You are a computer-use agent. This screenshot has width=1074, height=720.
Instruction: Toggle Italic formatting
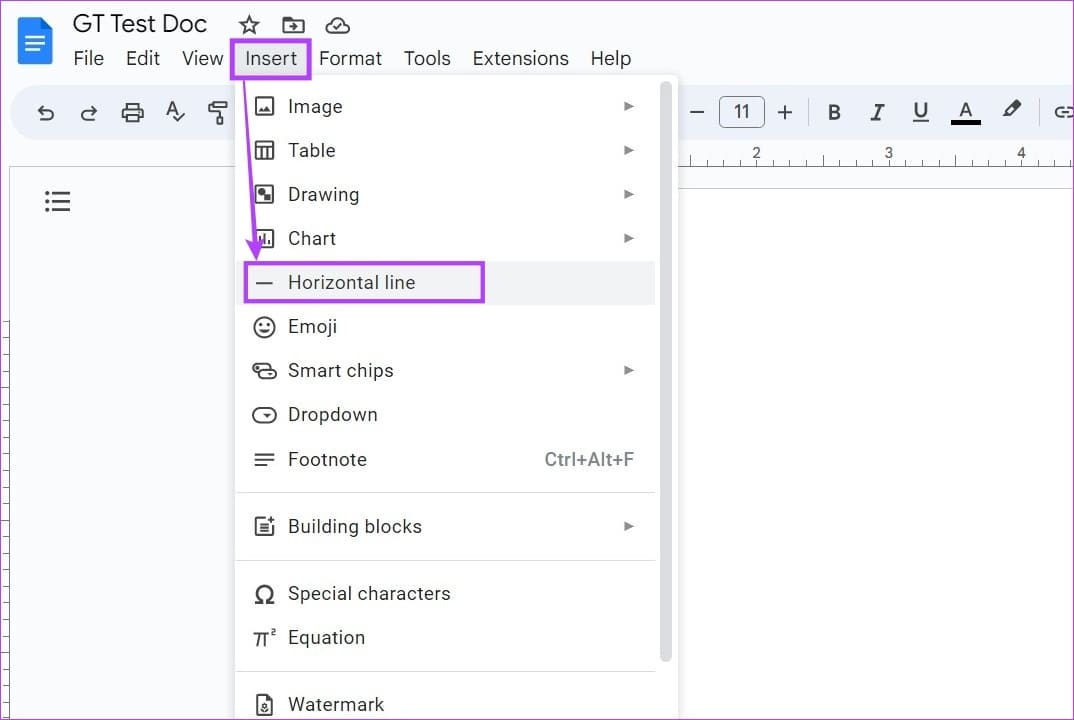(877, 112)
